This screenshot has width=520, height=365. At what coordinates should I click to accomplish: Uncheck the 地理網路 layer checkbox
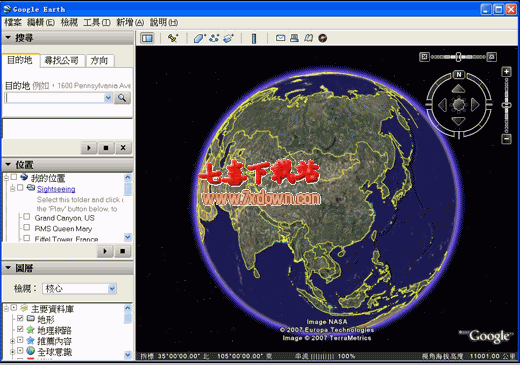tap(20, 329)
